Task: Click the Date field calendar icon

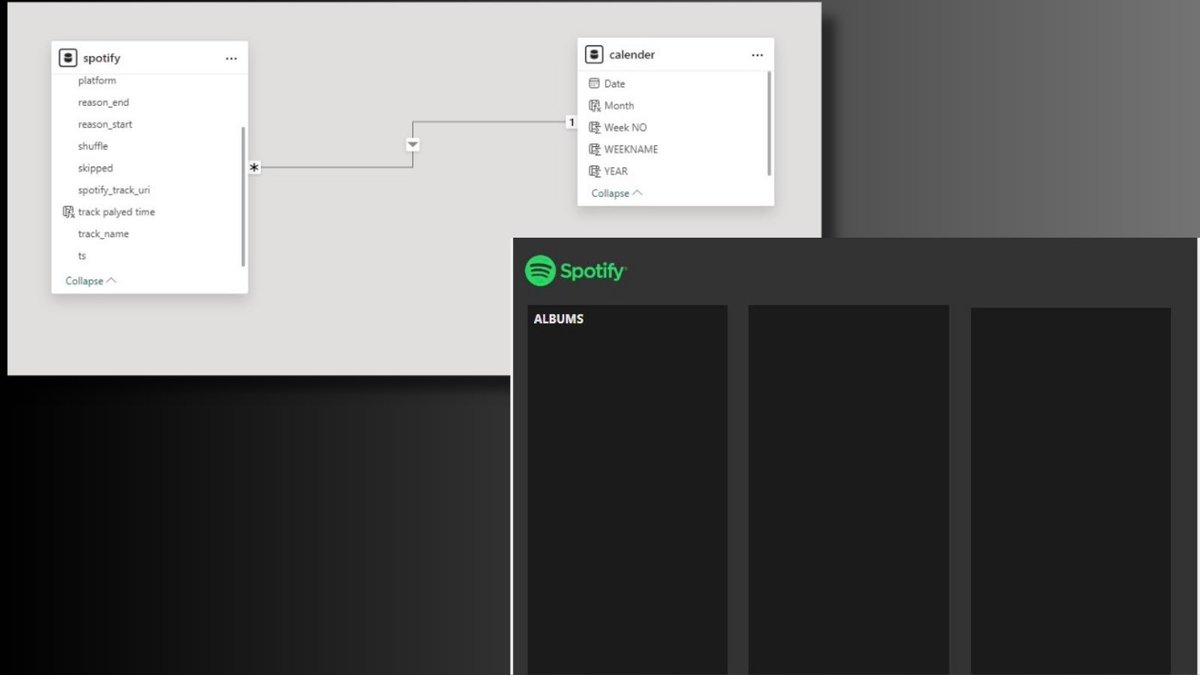Action: [x=594, y=84]
